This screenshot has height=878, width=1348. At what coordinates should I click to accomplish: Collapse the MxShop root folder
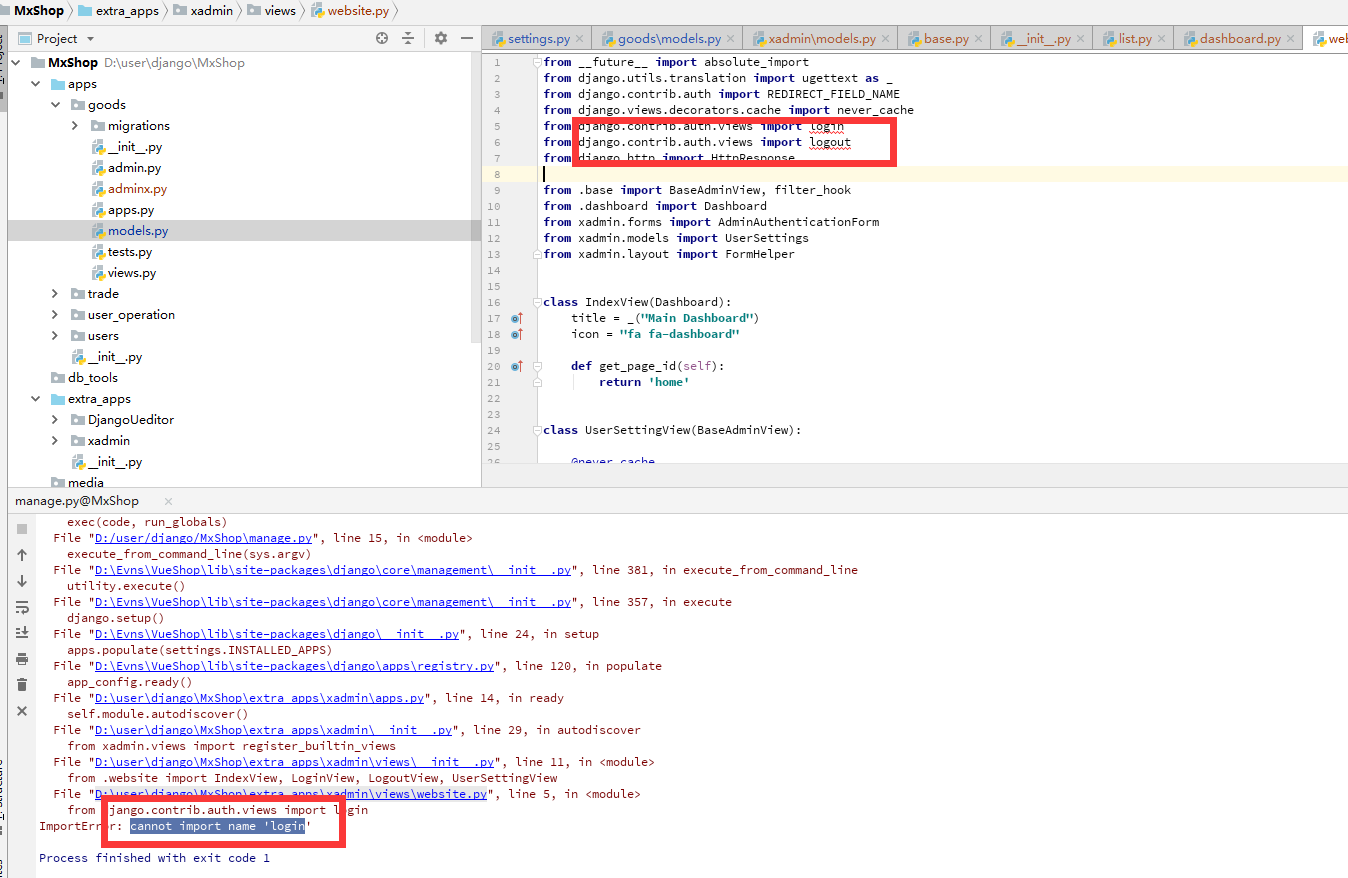point(17,62)
